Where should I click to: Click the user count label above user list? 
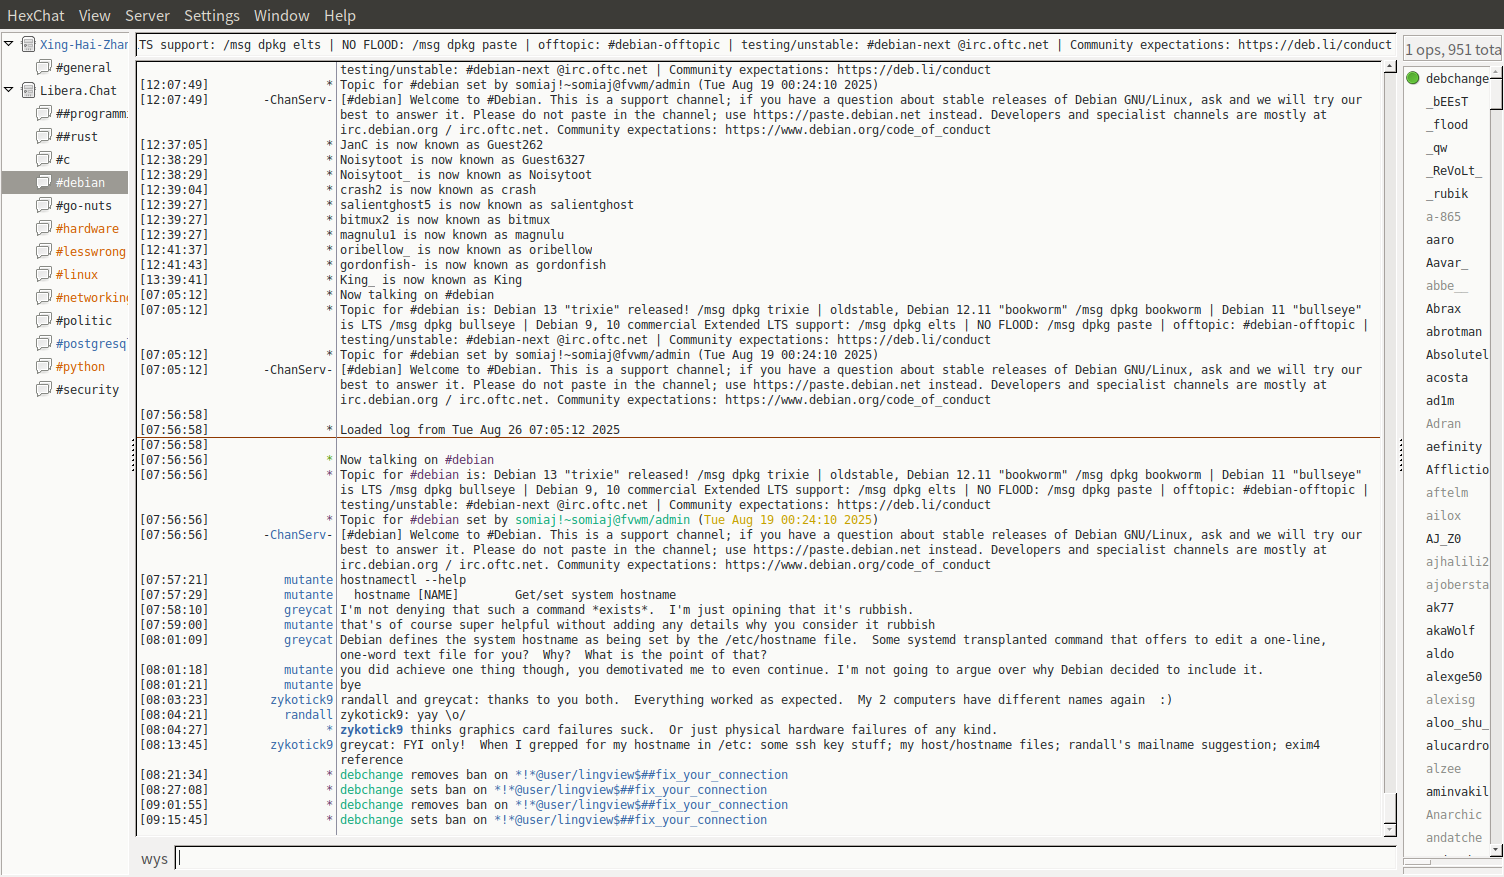1453,49
